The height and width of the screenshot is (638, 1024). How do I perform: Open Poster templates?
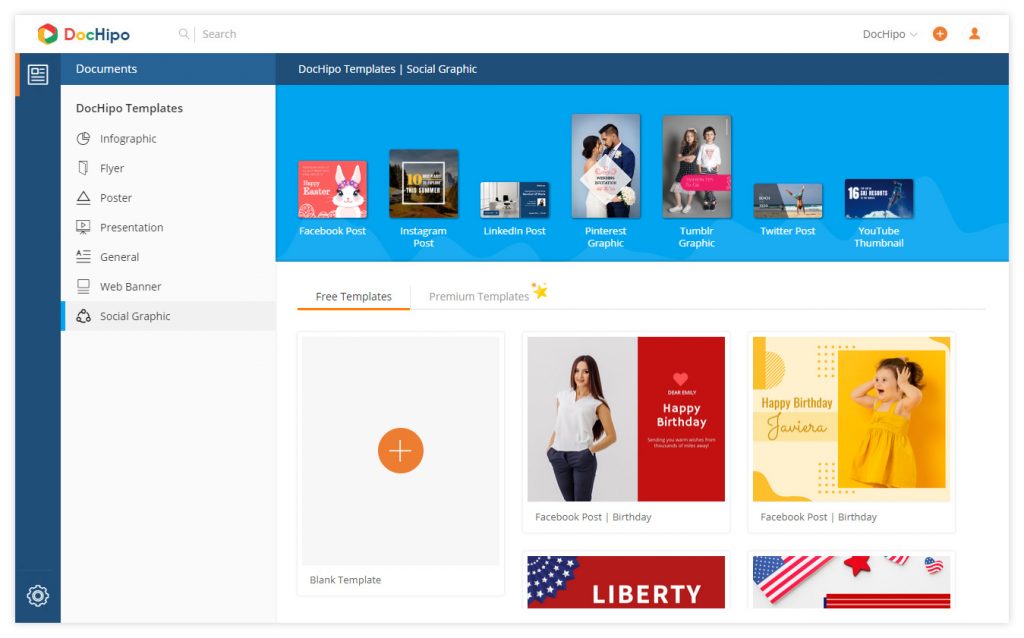pos(116,198)
